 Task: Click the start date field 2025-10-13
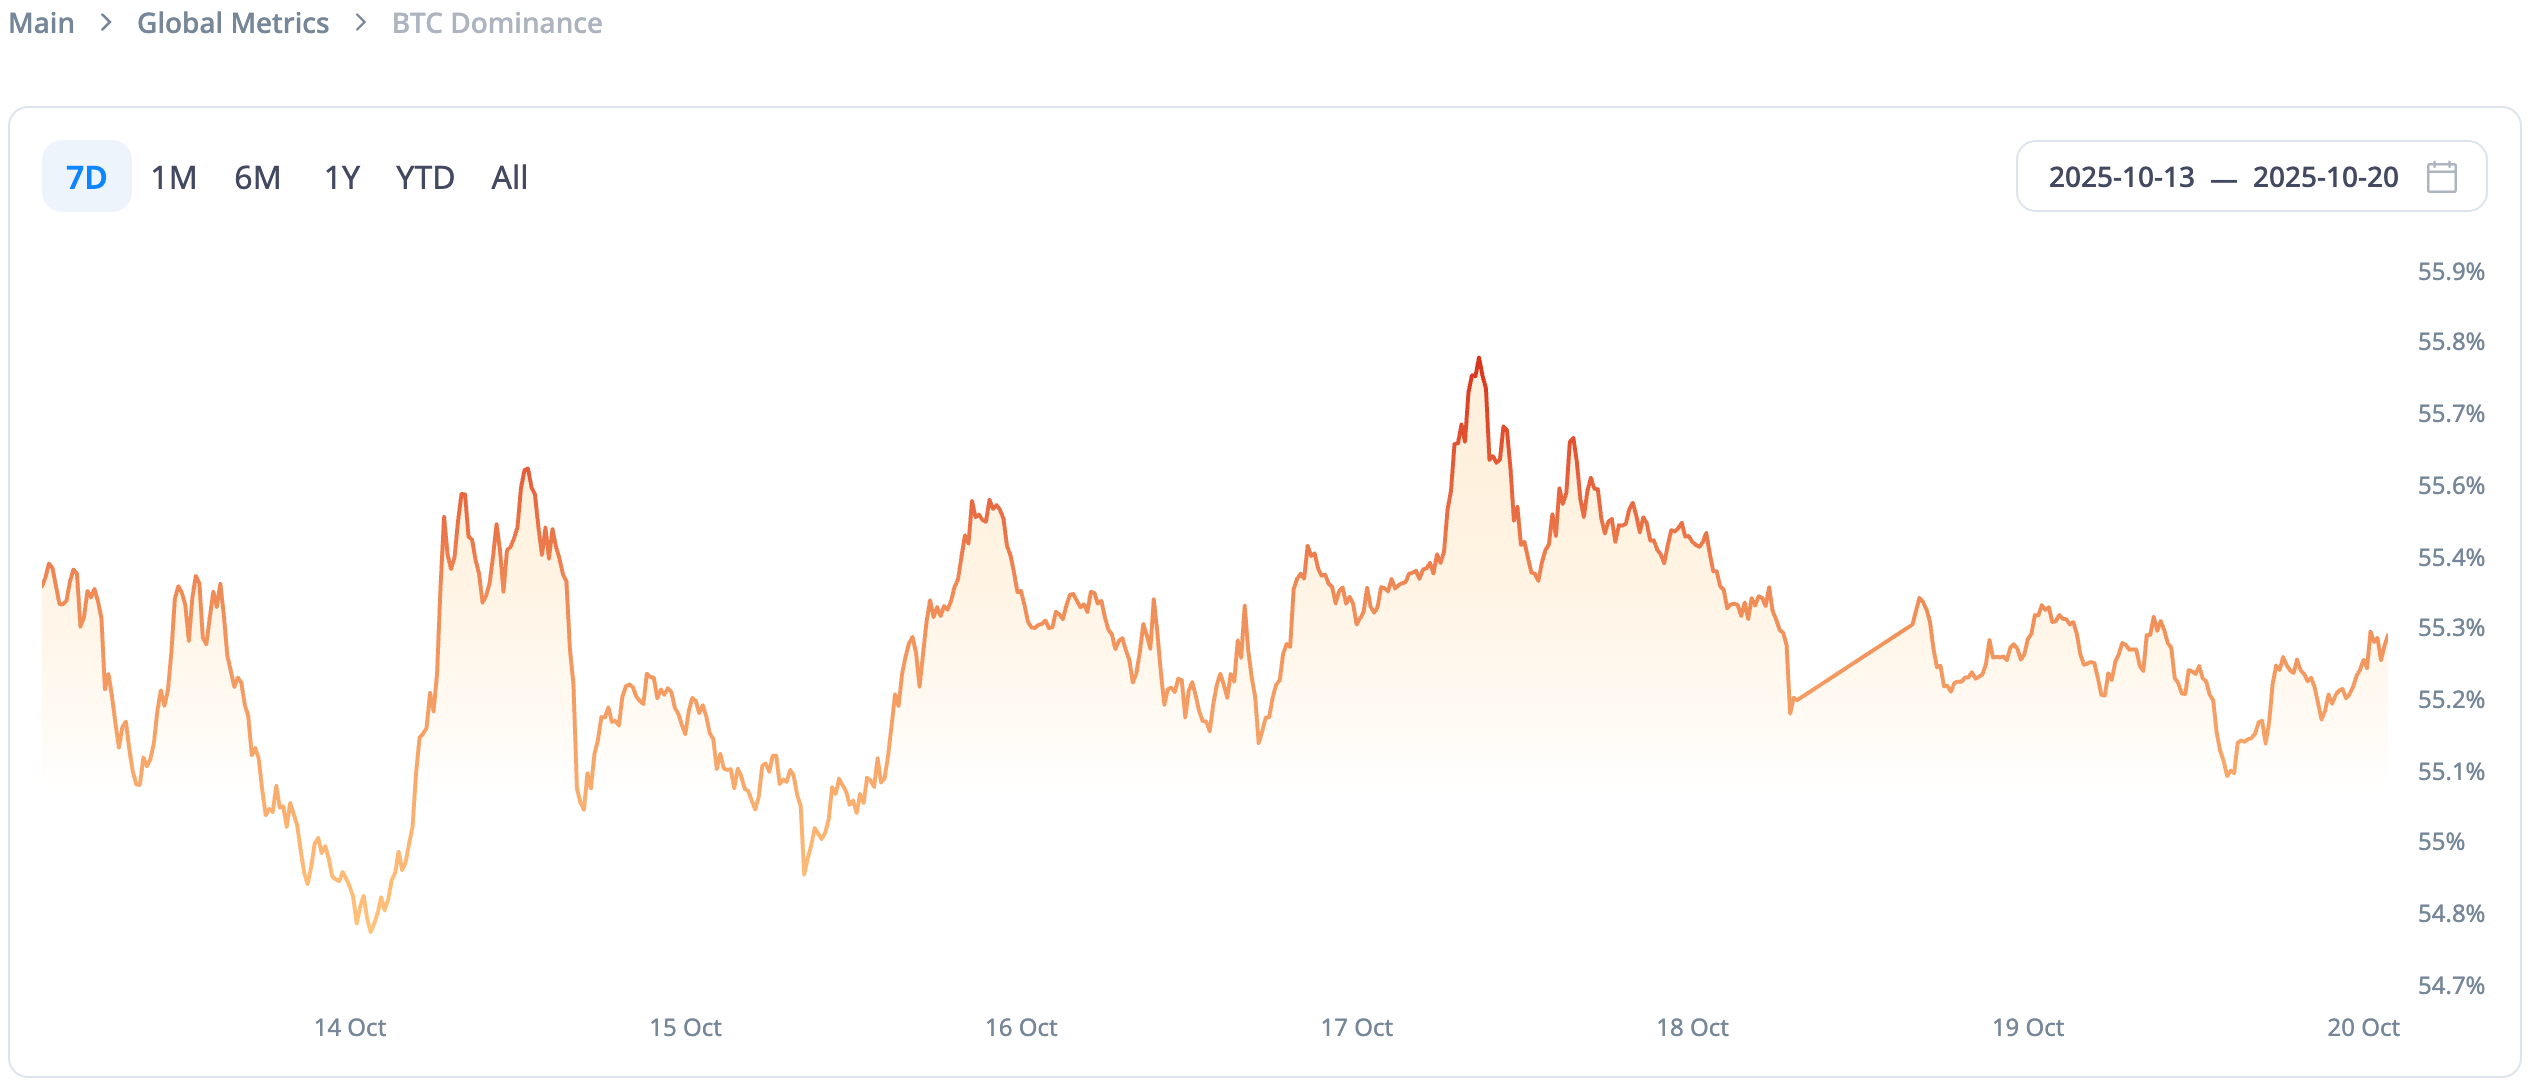click(x=2120, y=176)
